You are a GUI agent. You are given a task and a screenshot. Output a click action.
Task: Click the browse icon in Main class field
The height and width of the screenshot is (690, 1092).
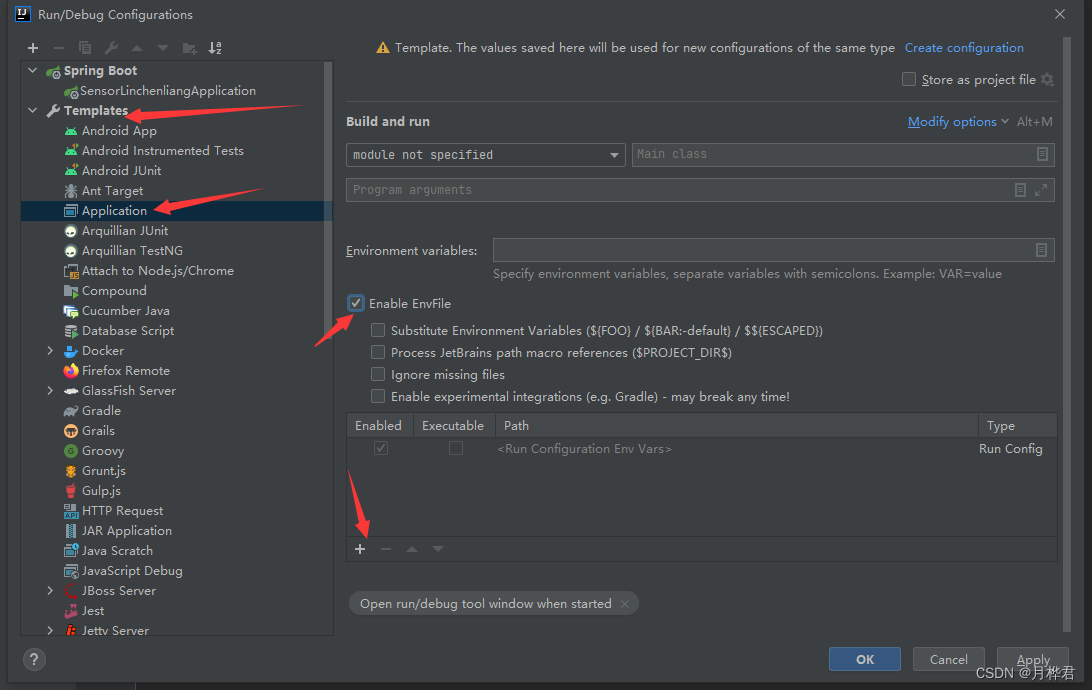pyautogui.click(x=1042, y=155)
